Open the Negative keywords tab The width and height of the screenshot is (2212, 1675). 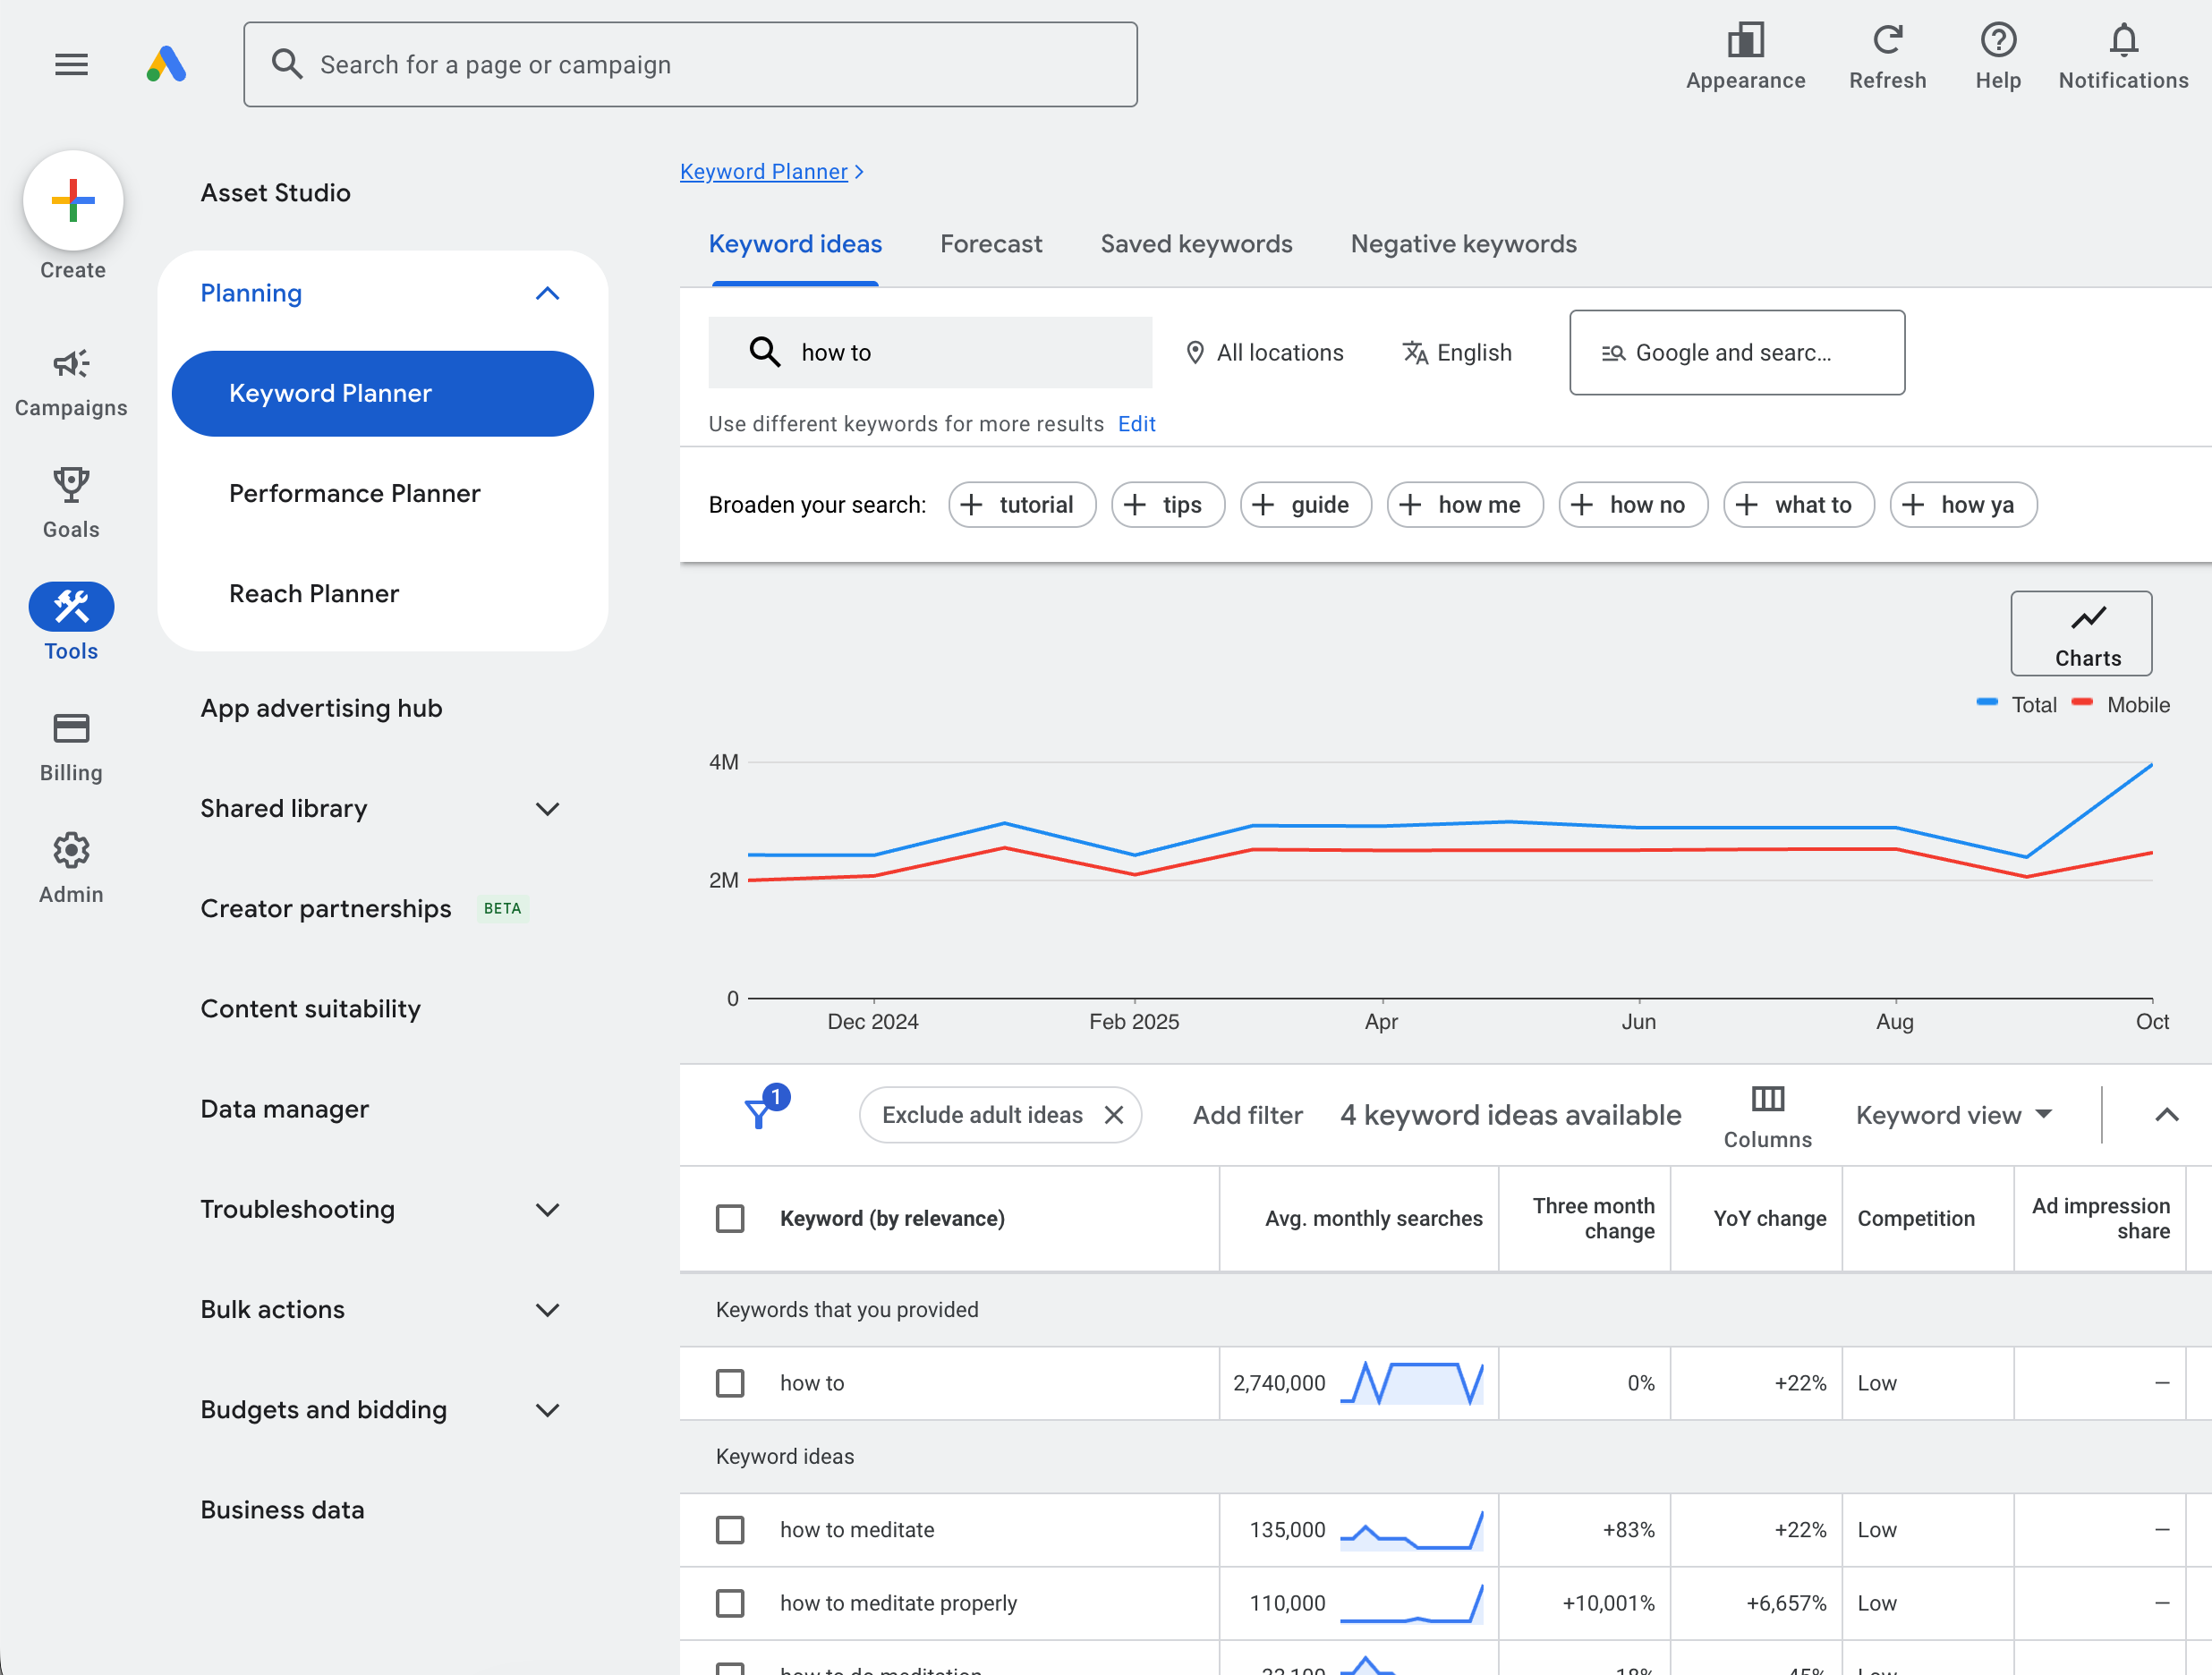pyautogui.click(x=1463, y=244)
